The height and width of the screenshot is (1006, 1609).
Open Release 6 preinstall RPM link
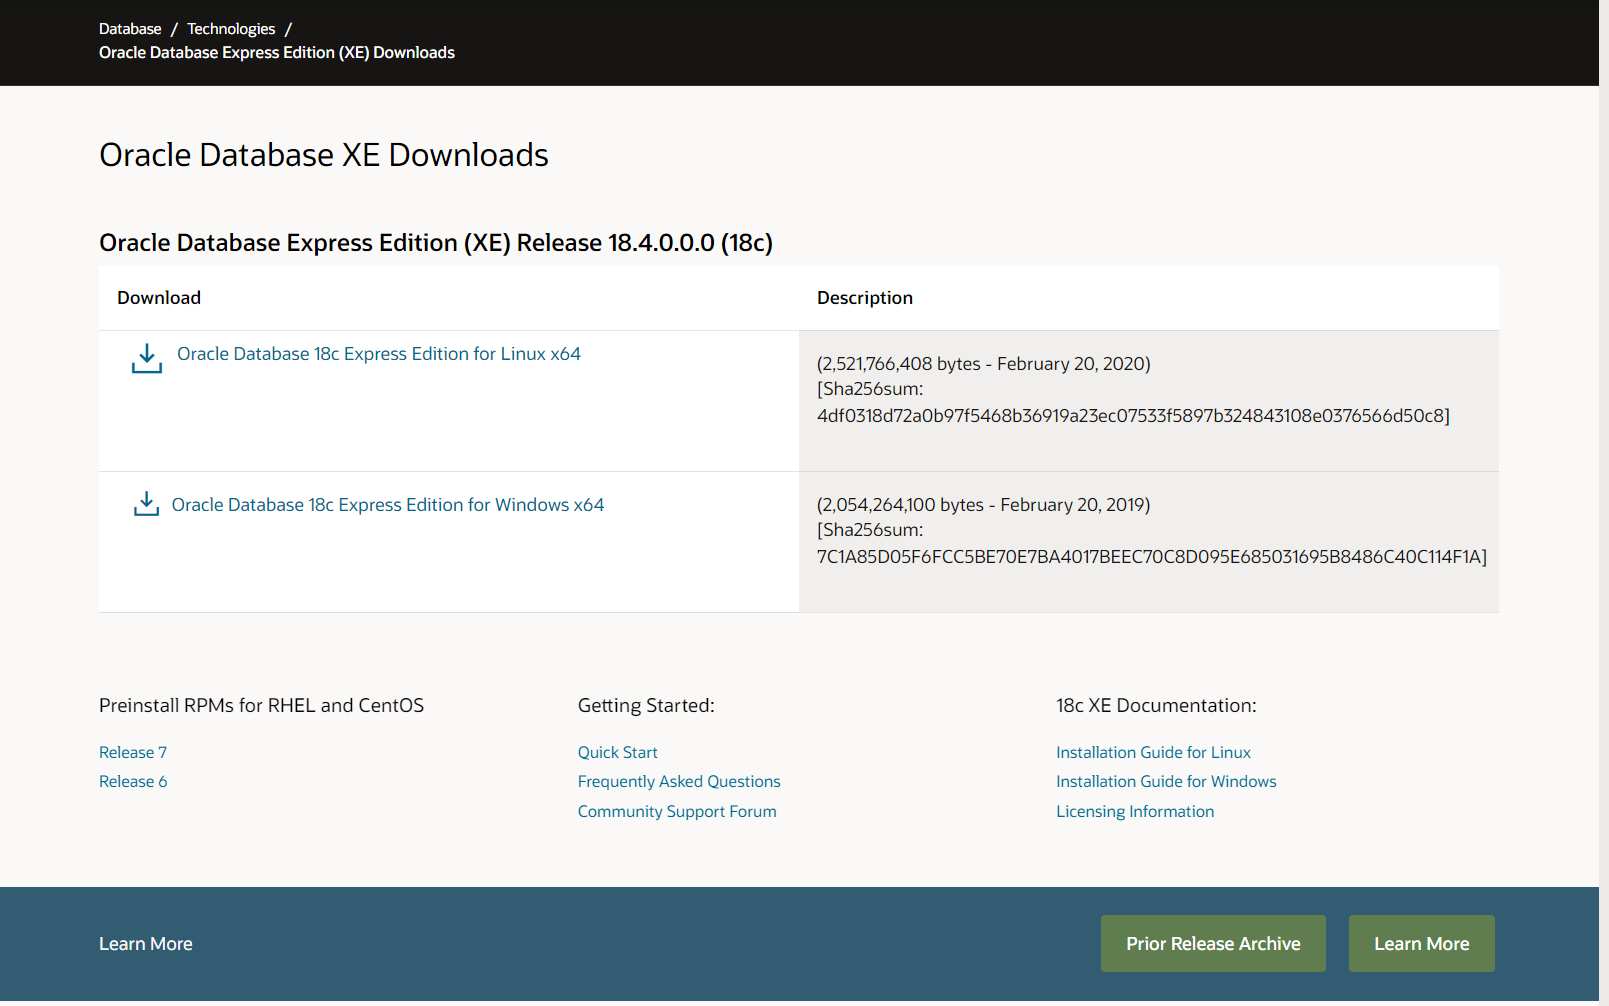click(x=133, y=781)
